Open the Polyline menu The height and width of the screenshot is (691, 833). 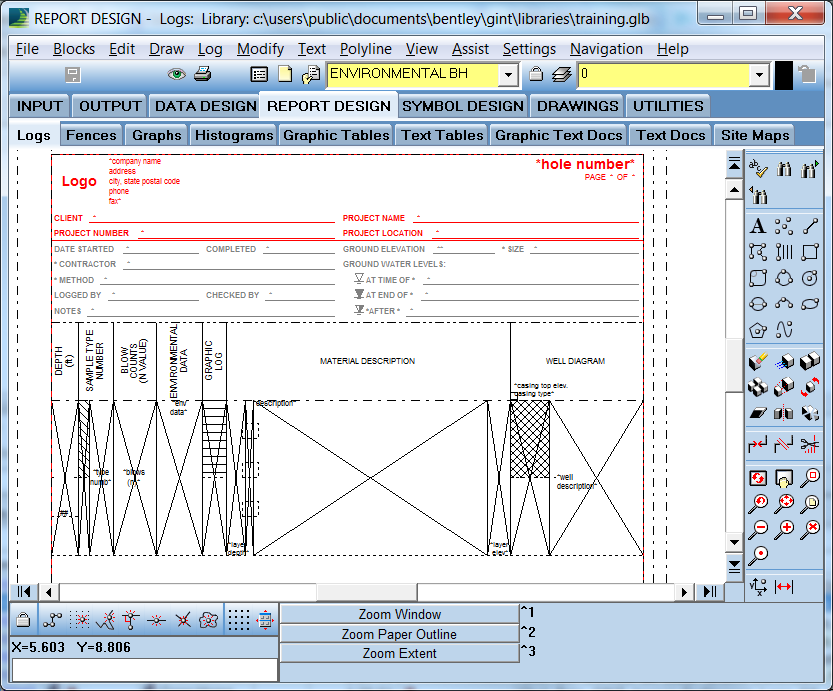[x=366, y=49]
